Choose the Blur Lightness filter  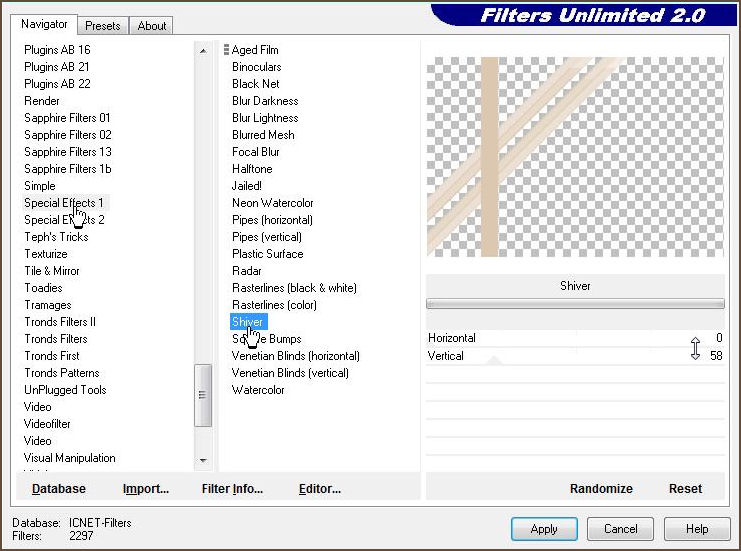pyautogui.click(x=265, y=118)
